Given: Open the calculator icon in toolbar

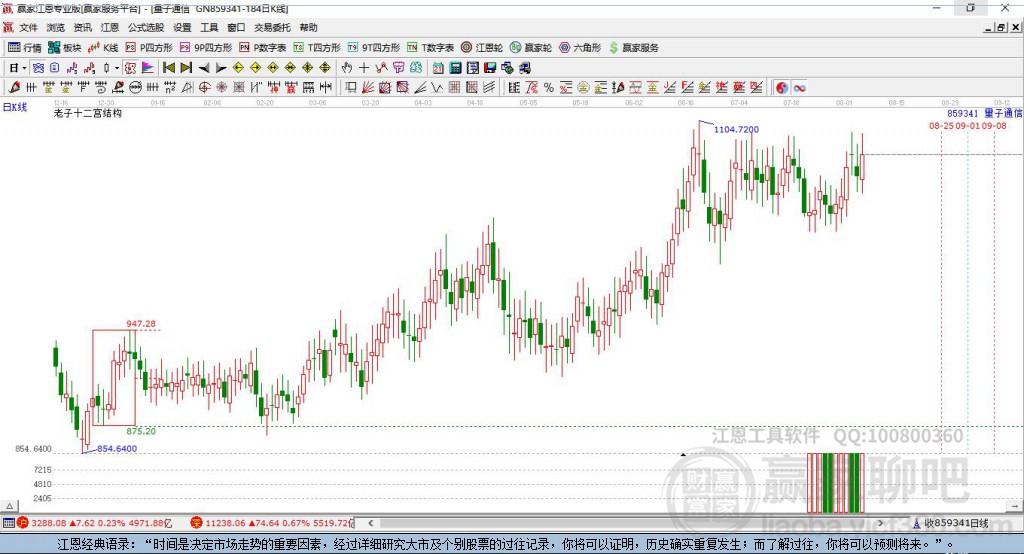Looking at the screenshot, I should 455,67.
